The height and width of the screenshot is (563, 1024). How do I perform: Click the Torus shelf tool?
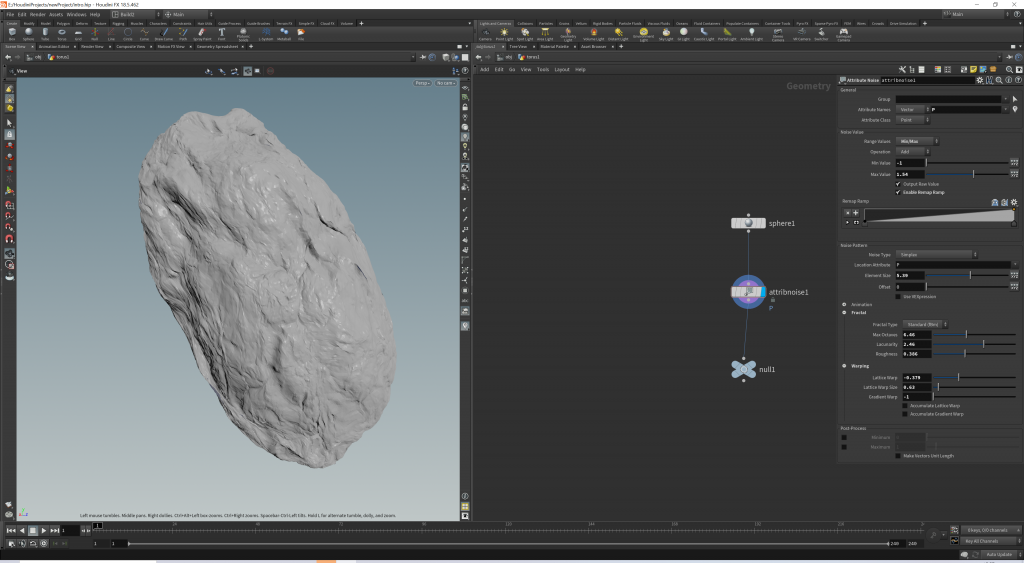(x=62, y=33)
